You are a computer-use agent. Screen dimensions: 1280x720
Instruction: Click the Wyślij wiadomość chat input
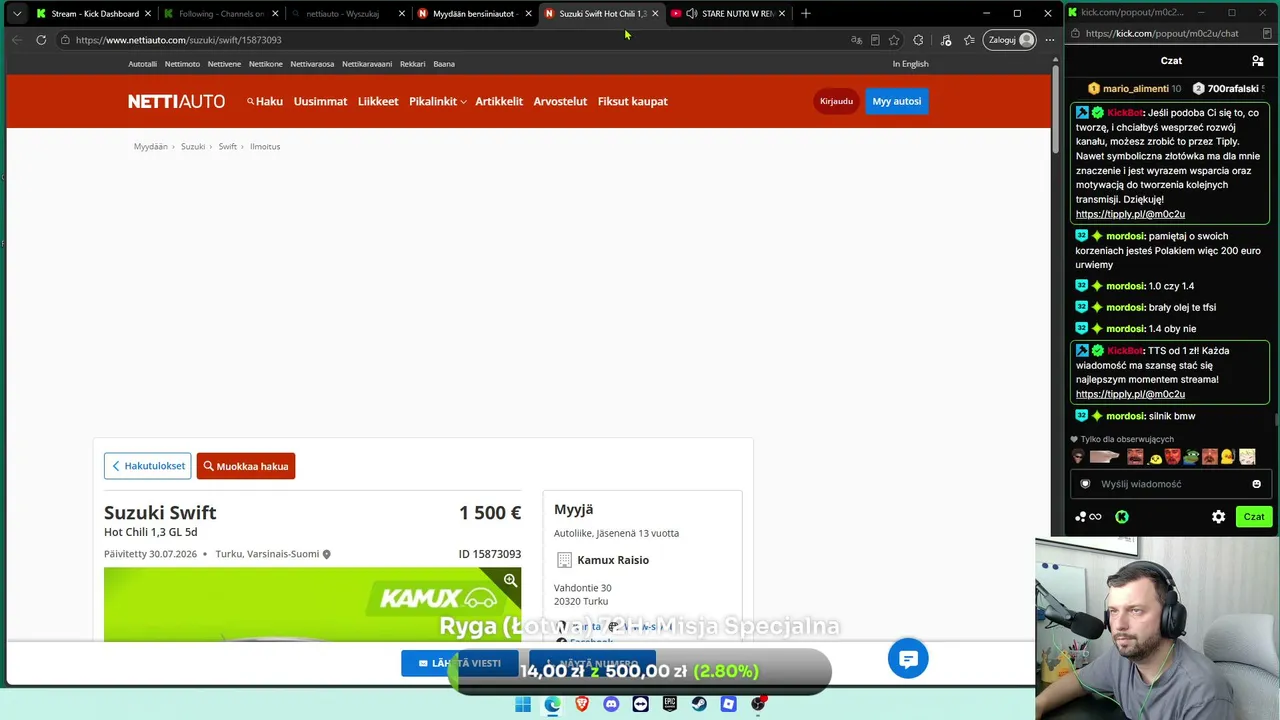tap(1170, 484)
